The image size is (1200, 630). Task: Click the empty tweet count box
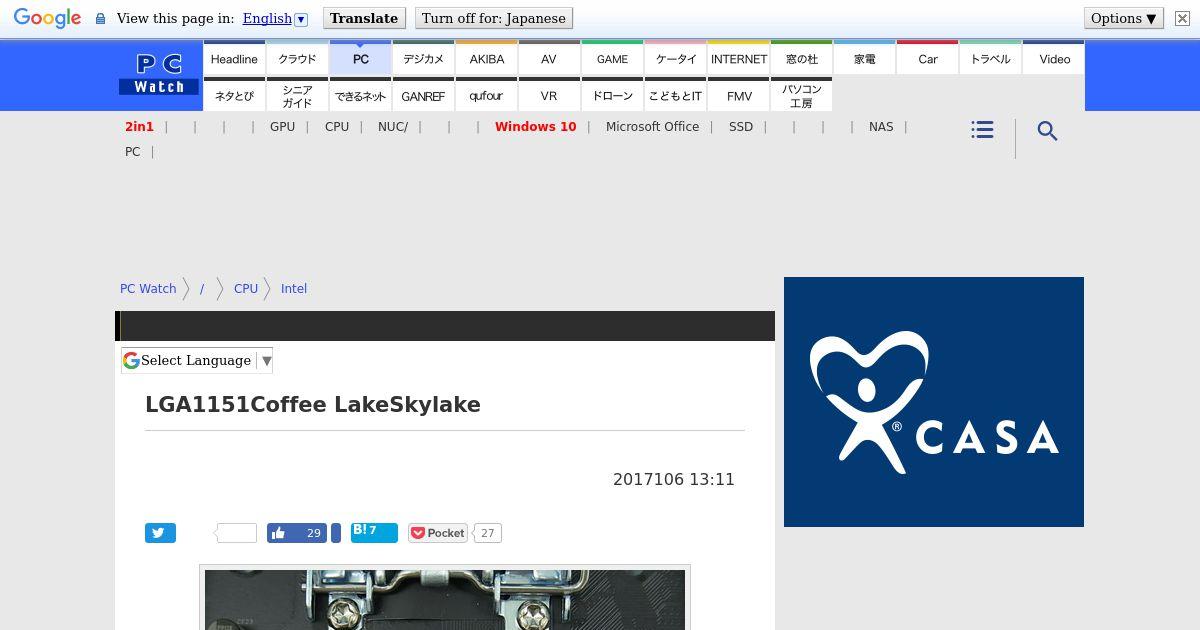coord(237,533)
